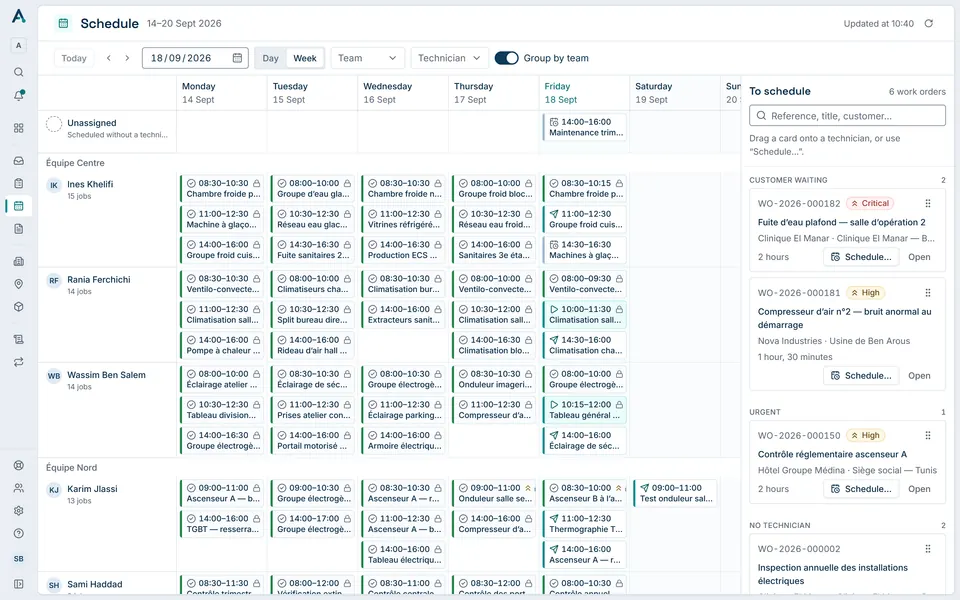Switch to the Day view
This screenshot has width=960, height=600.
(271, 58)
